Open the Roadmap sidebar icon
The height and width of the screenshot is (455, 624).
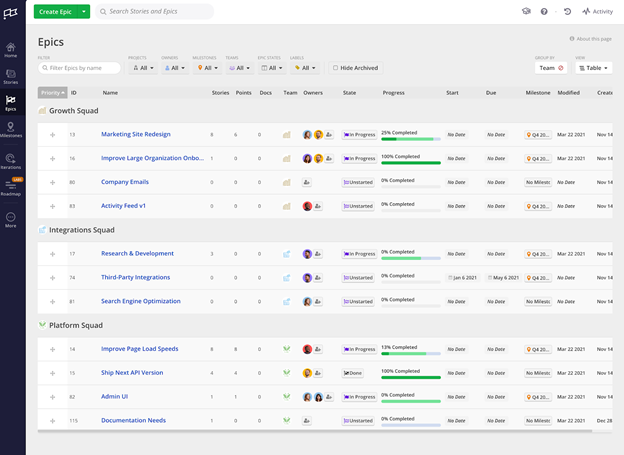click(x=11, y=187)
